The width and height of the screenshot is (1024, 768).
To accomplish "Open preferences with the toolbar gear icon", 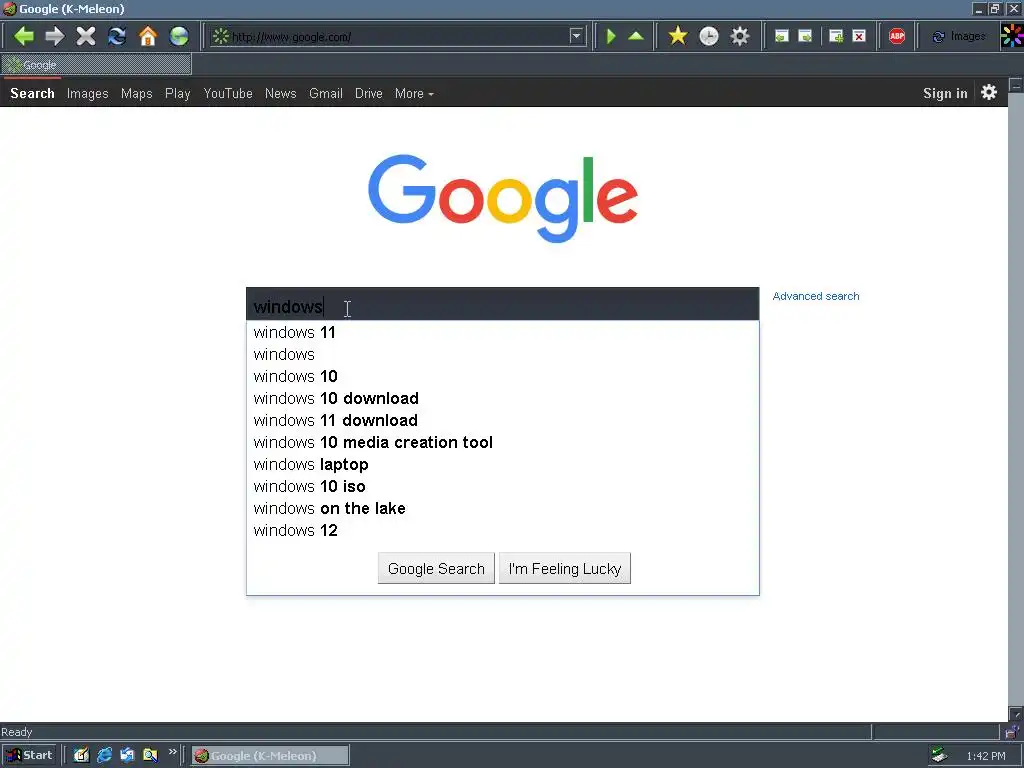I will (x=740, y=36).
